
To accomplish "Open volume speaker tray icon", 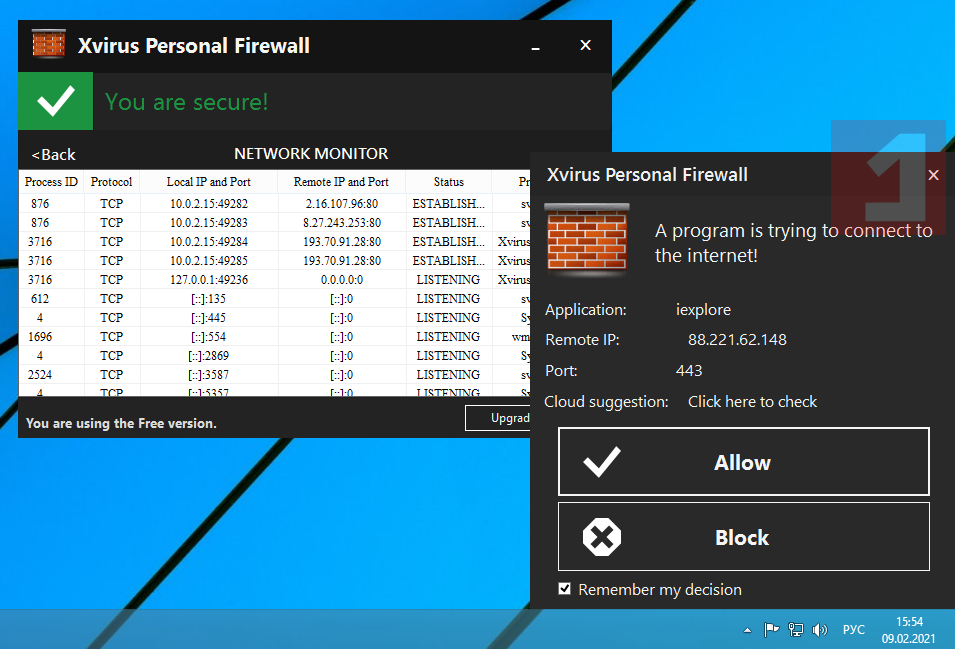I will pos(820,630).
